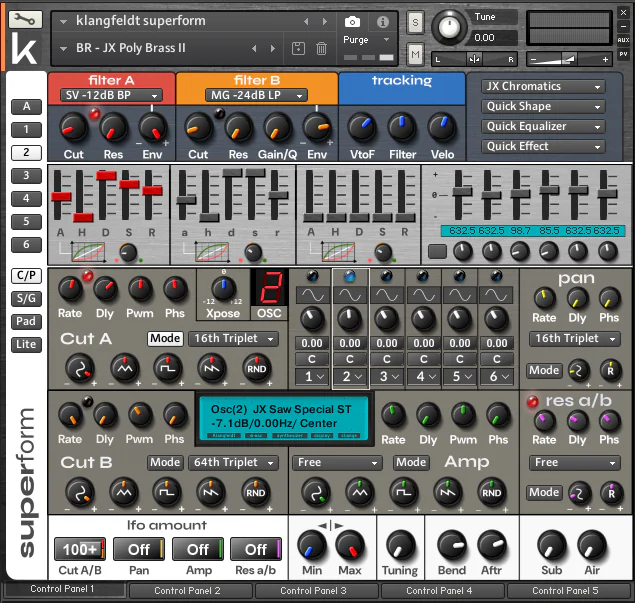The image size is (635, 603).
Task: Click the Lite page button
Action: coord(26,345)
